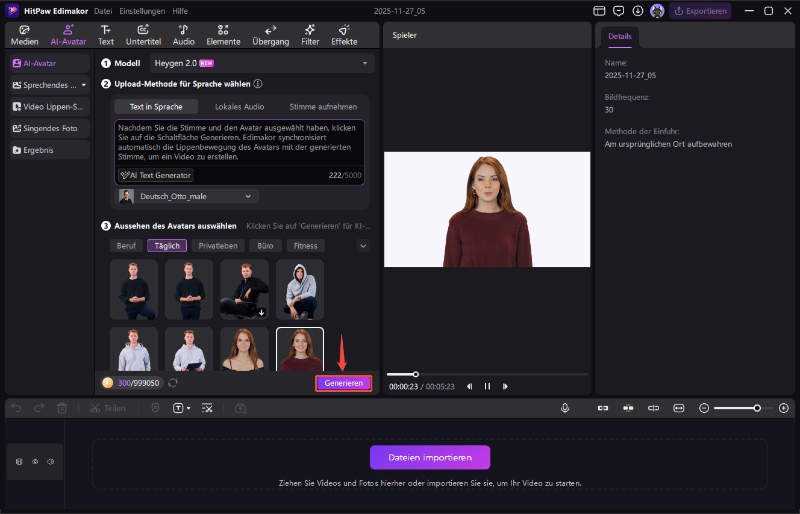Select the Privatleben avatar category
800x514 pixels.
pyautogui.click(x=218, y=246)
